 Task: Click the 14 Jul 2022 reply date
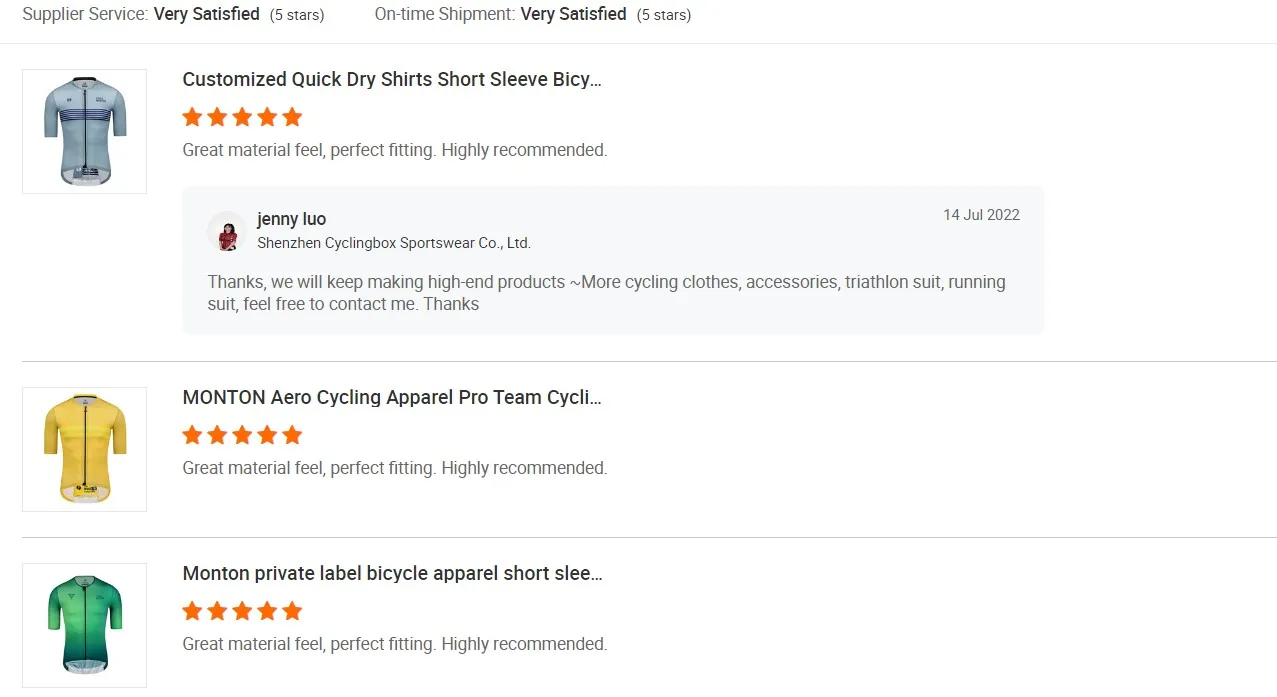tap(981, 215)
